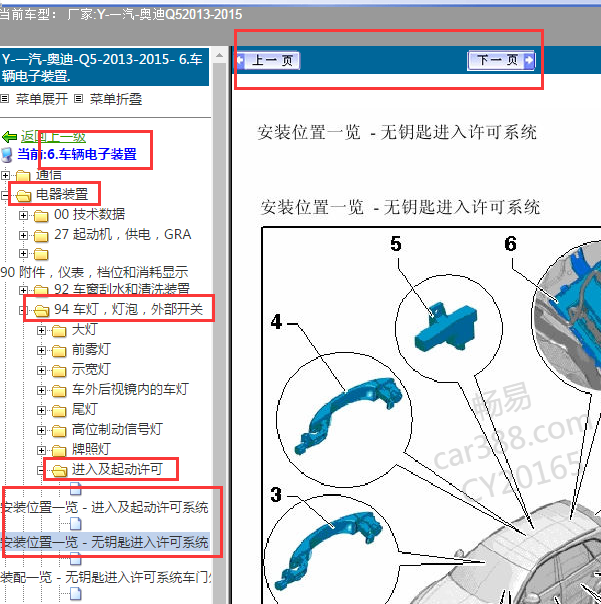
Task: Click folder icon of 通信
Action: pos(23,176)
